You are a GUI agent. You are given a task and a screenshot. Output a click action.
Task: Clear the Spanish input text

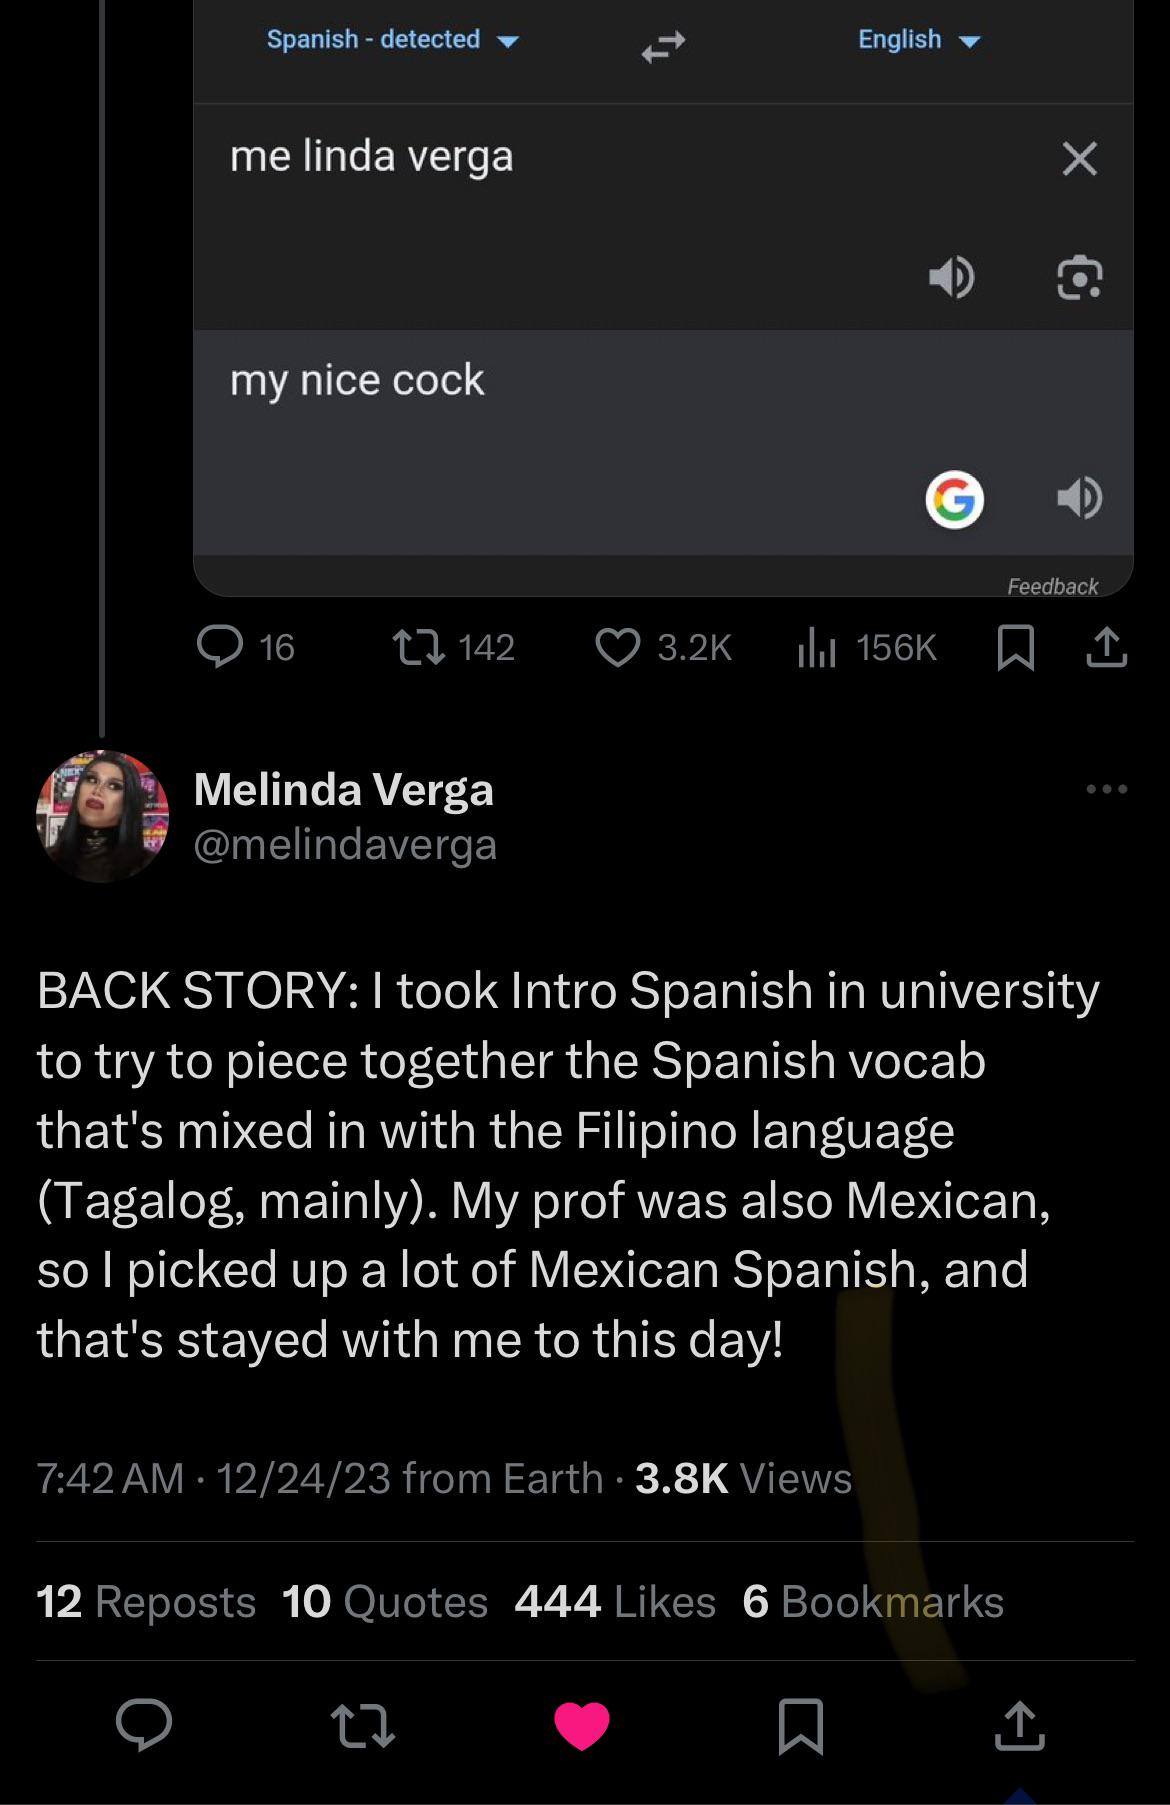tap(1079, 158)
